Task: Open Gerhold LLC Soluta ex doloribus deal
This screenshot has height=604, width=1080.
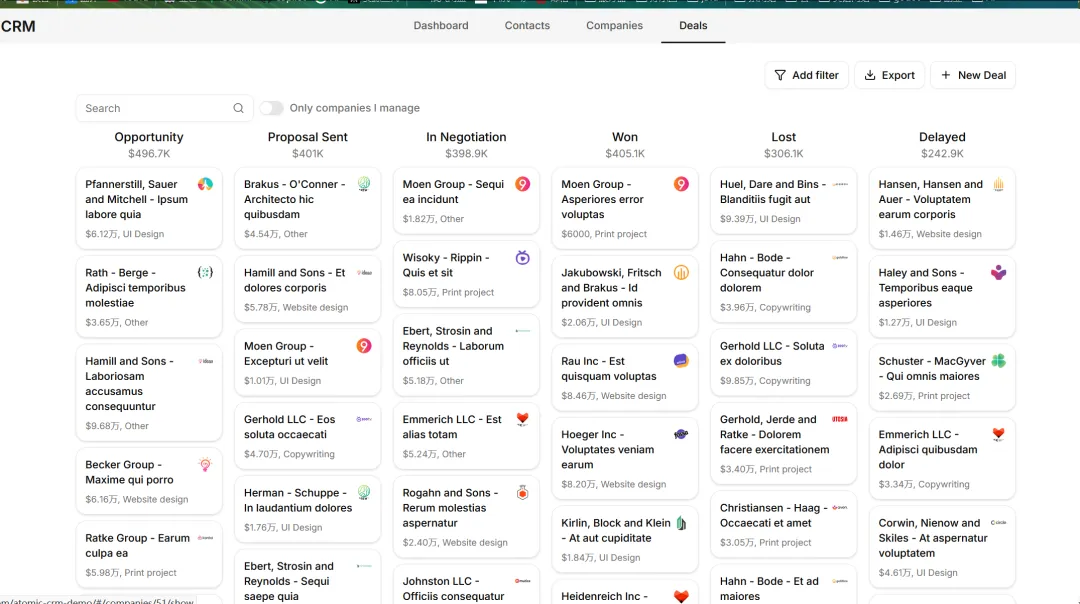Action: pyautogui.click(x=783, y=363)
